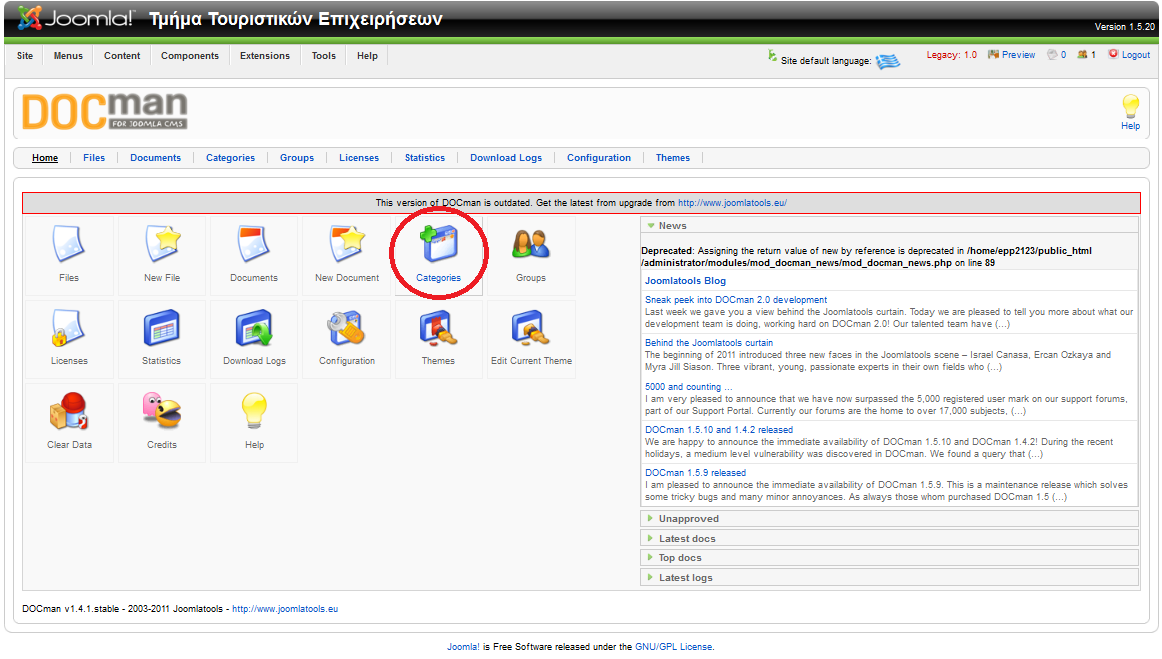Open the Site menu
Viewport: 1162px width, 659px height.
[25, 56]
